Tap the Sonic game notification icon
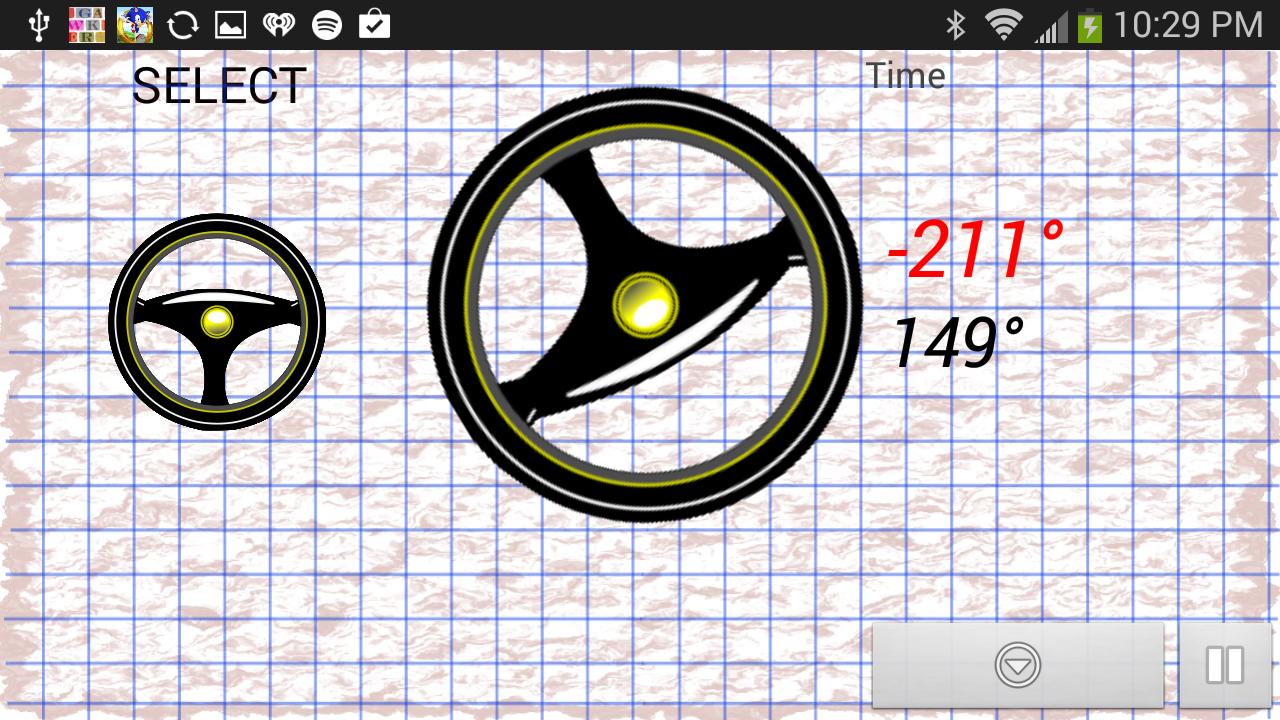 135,25
